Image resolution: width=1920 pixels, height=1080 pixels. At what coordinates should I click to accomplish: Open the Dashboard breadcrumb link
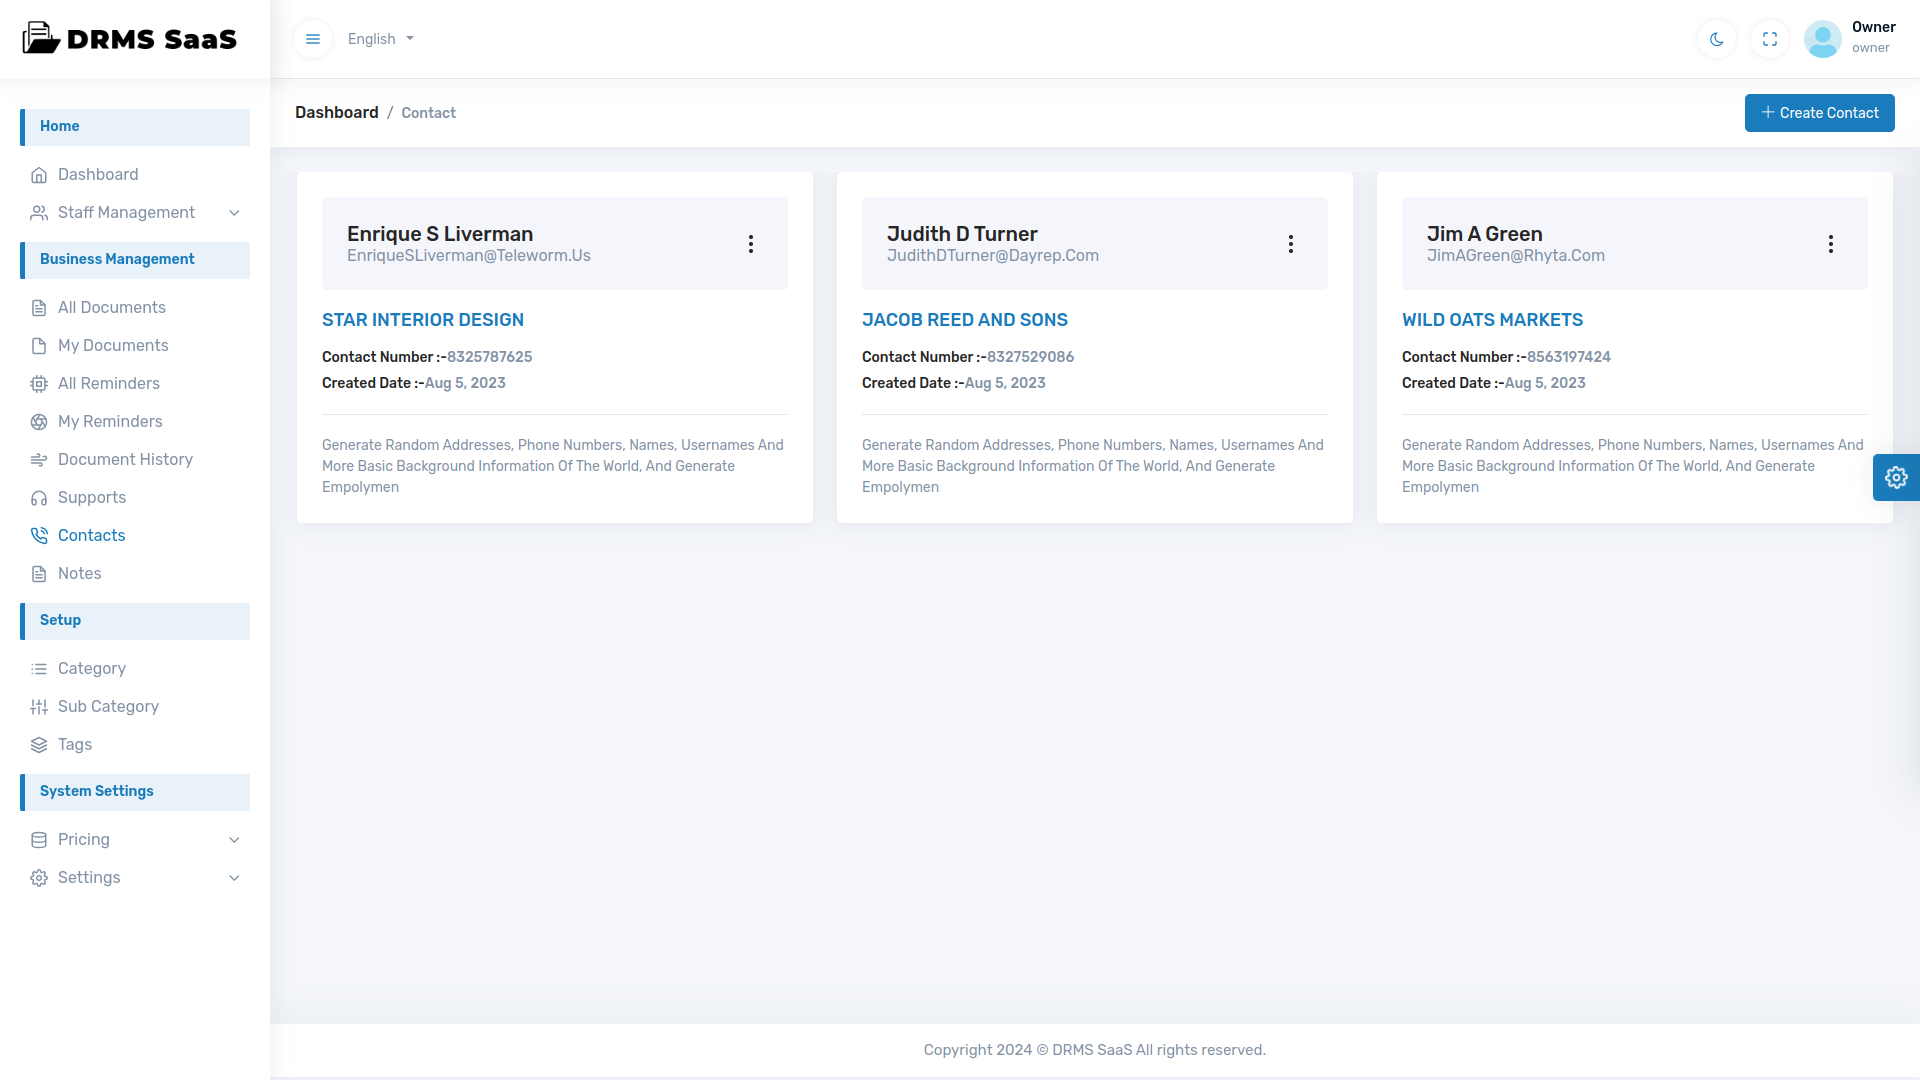point(336,112)
